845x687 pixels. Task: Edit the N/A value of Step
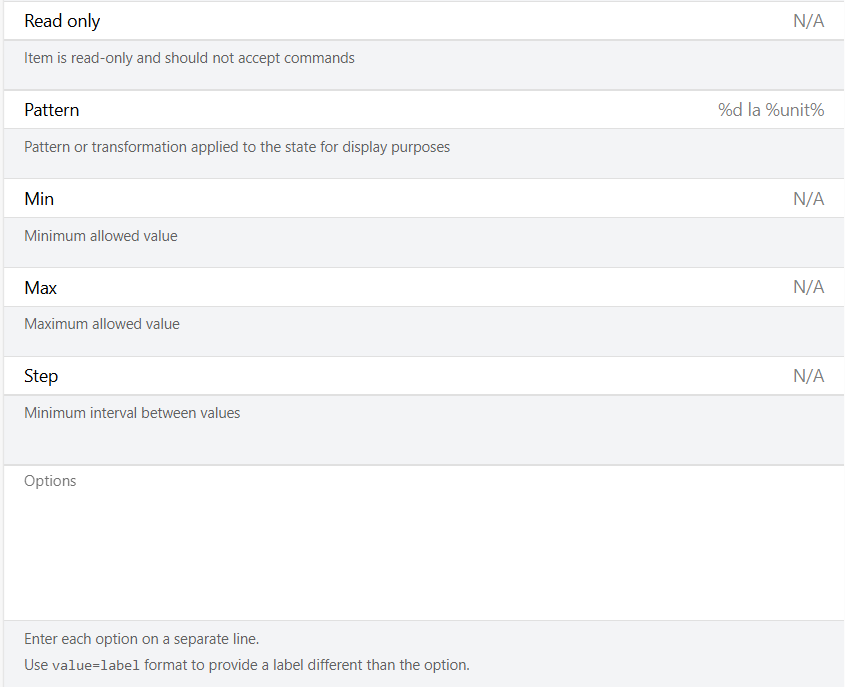(808, 376)
